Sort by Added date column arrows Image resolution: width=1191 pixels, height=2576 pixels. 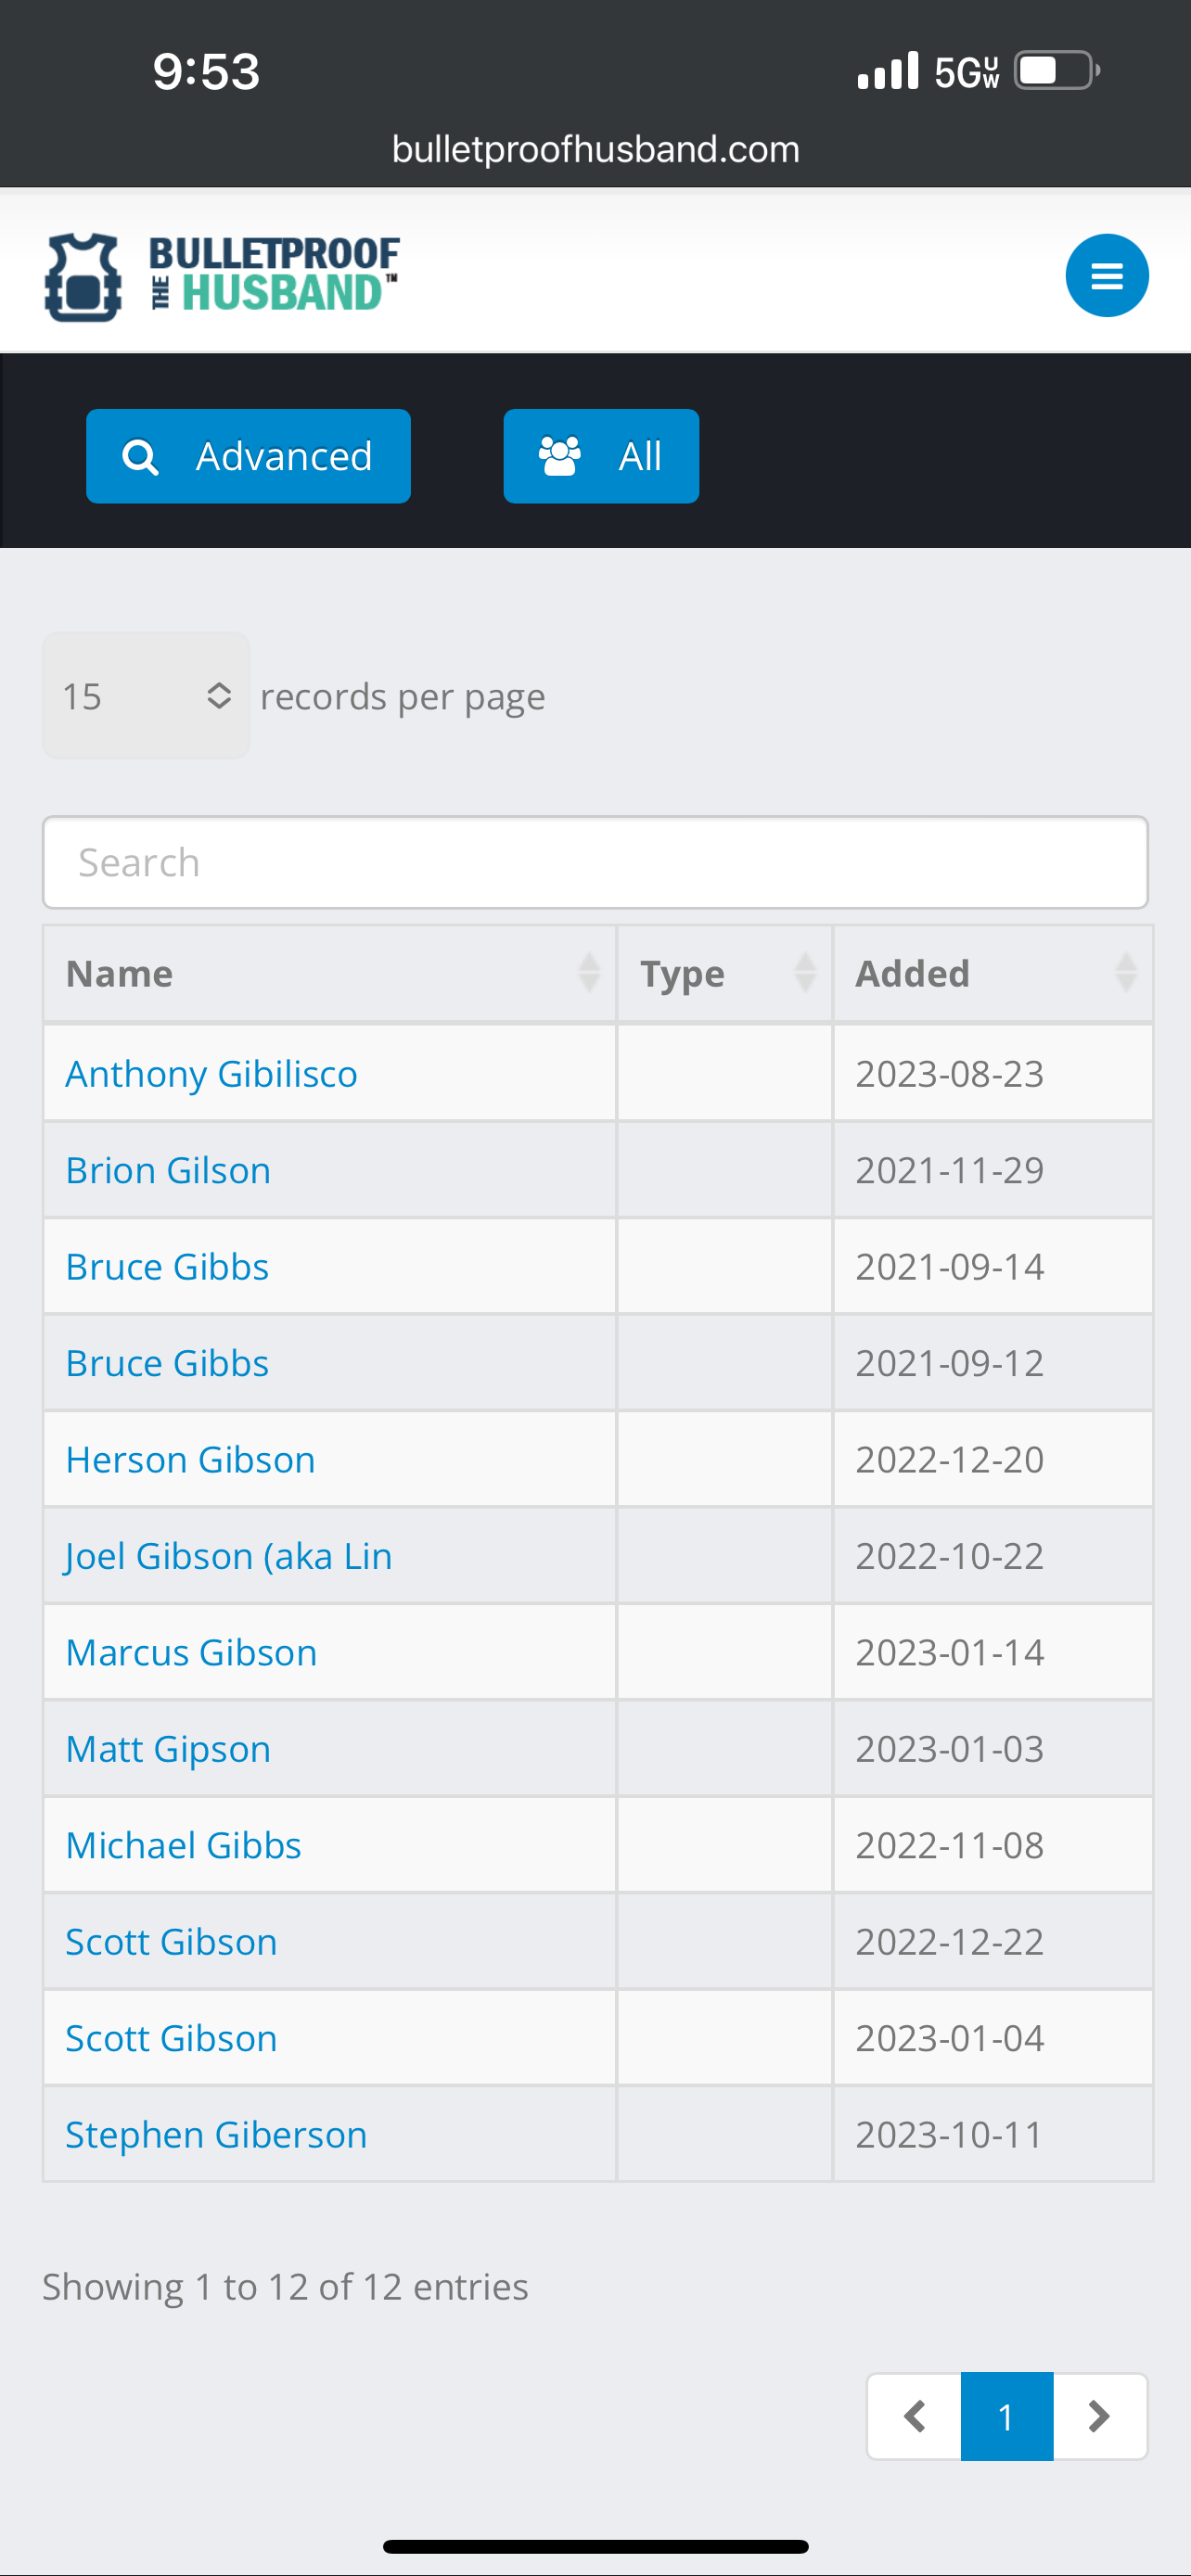coord(1125,973)
